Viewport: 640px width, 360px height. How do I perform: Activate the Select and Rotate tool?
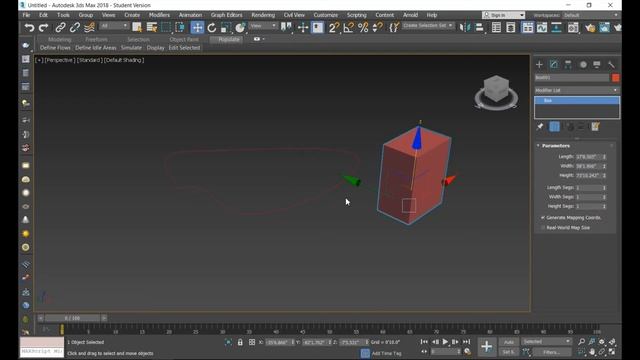pyautogui.click(x=211, y=27)
